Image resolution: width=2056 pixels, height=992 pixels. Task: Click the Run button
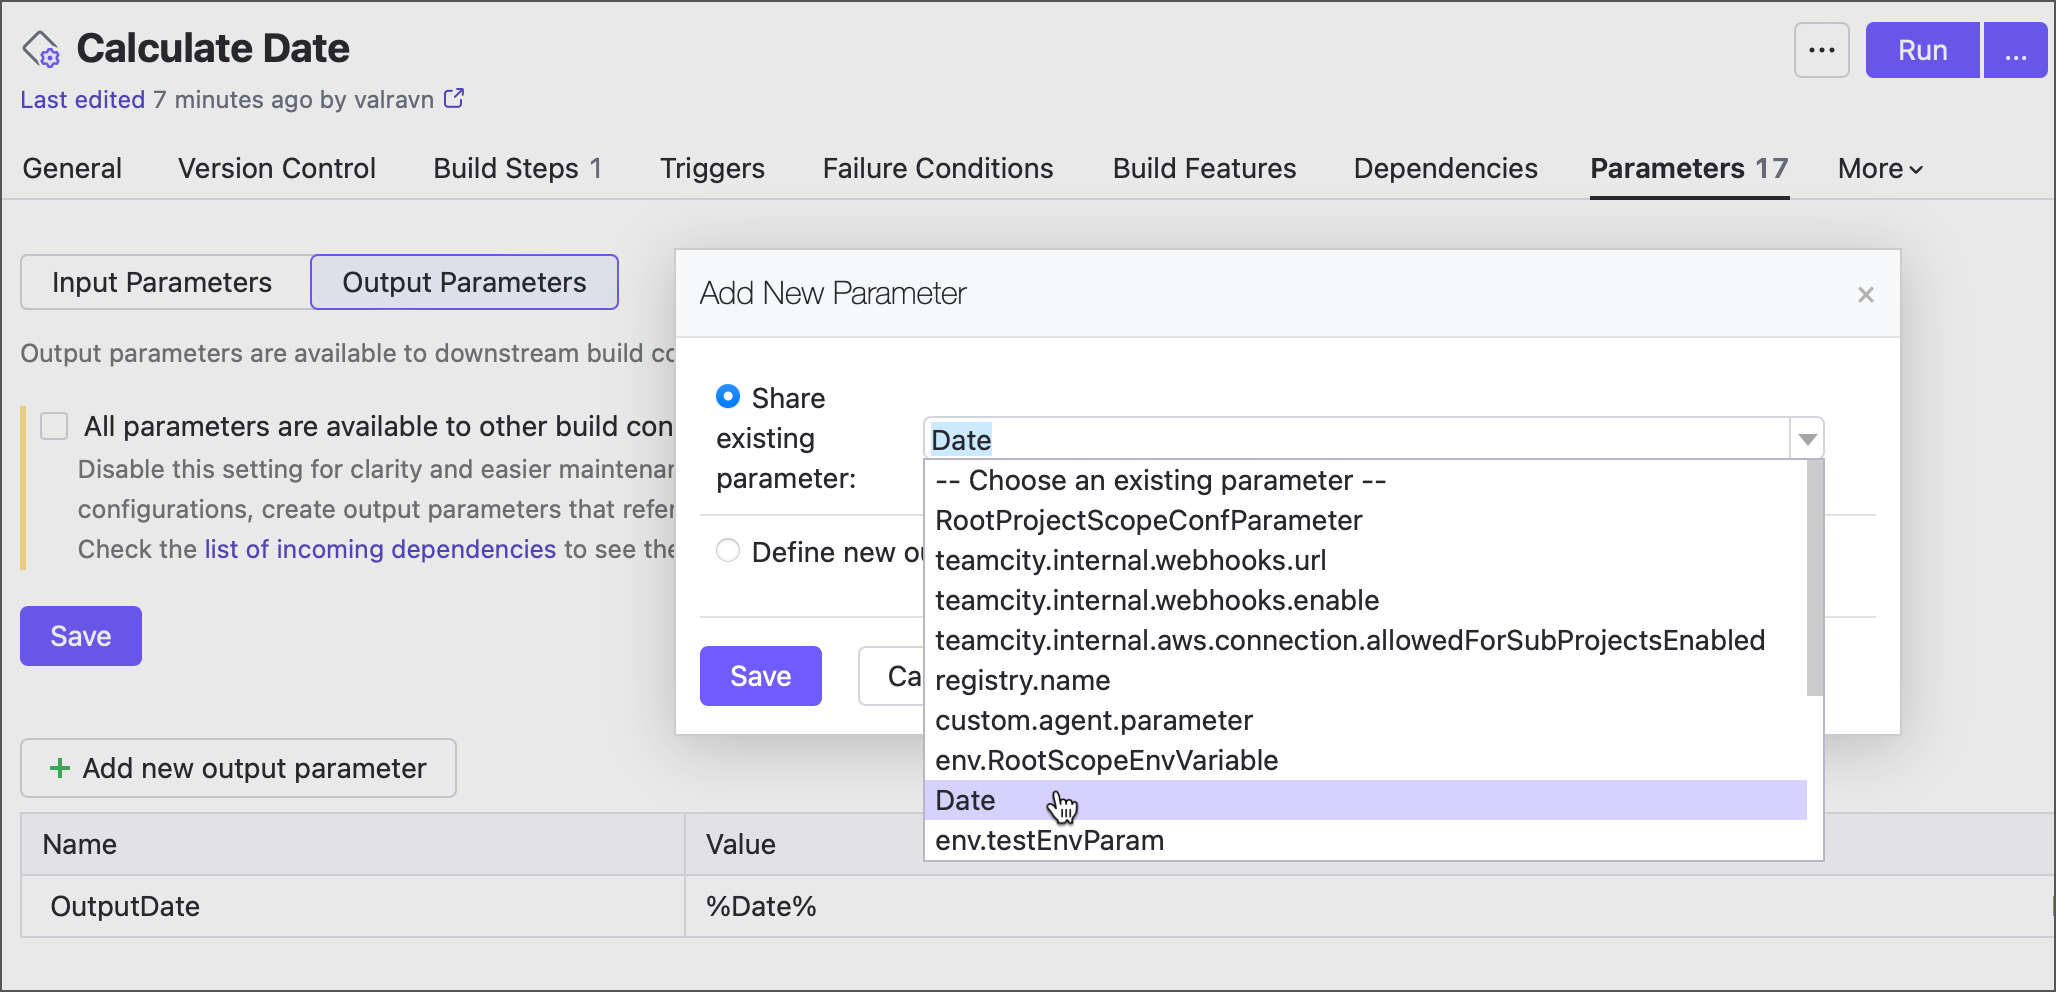point(1921,49)
